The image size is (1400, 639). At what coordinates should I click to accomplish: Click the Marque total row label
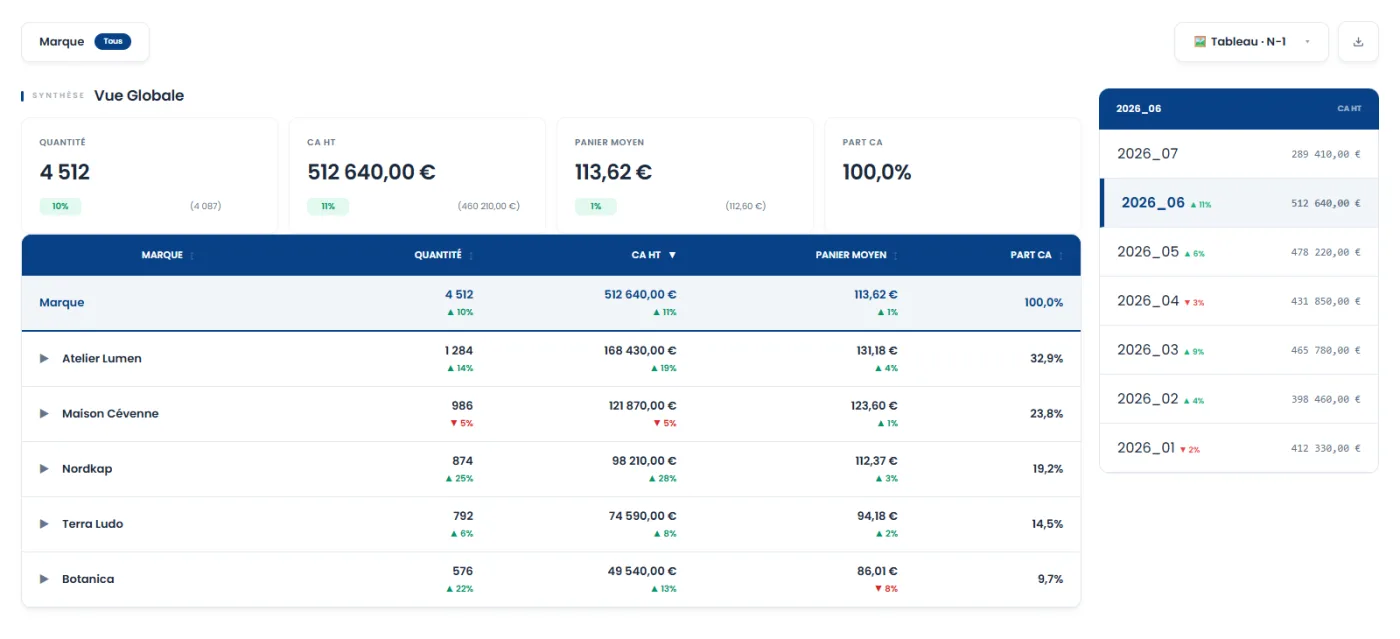tap(62, 303)
